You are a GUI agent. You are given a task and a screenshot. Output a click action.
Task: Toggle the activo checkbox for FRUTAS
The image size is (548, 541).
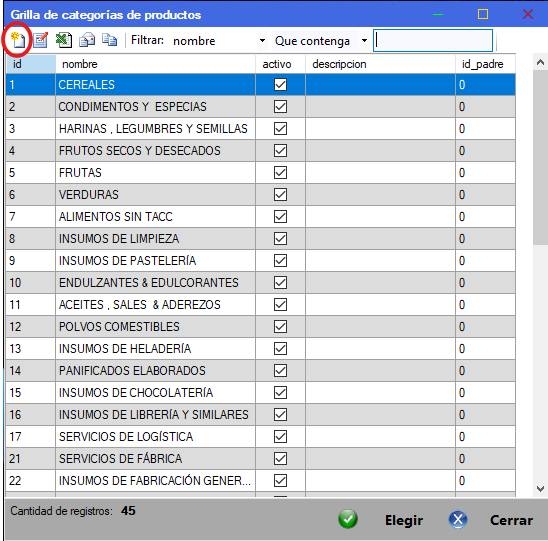point(280,173)
